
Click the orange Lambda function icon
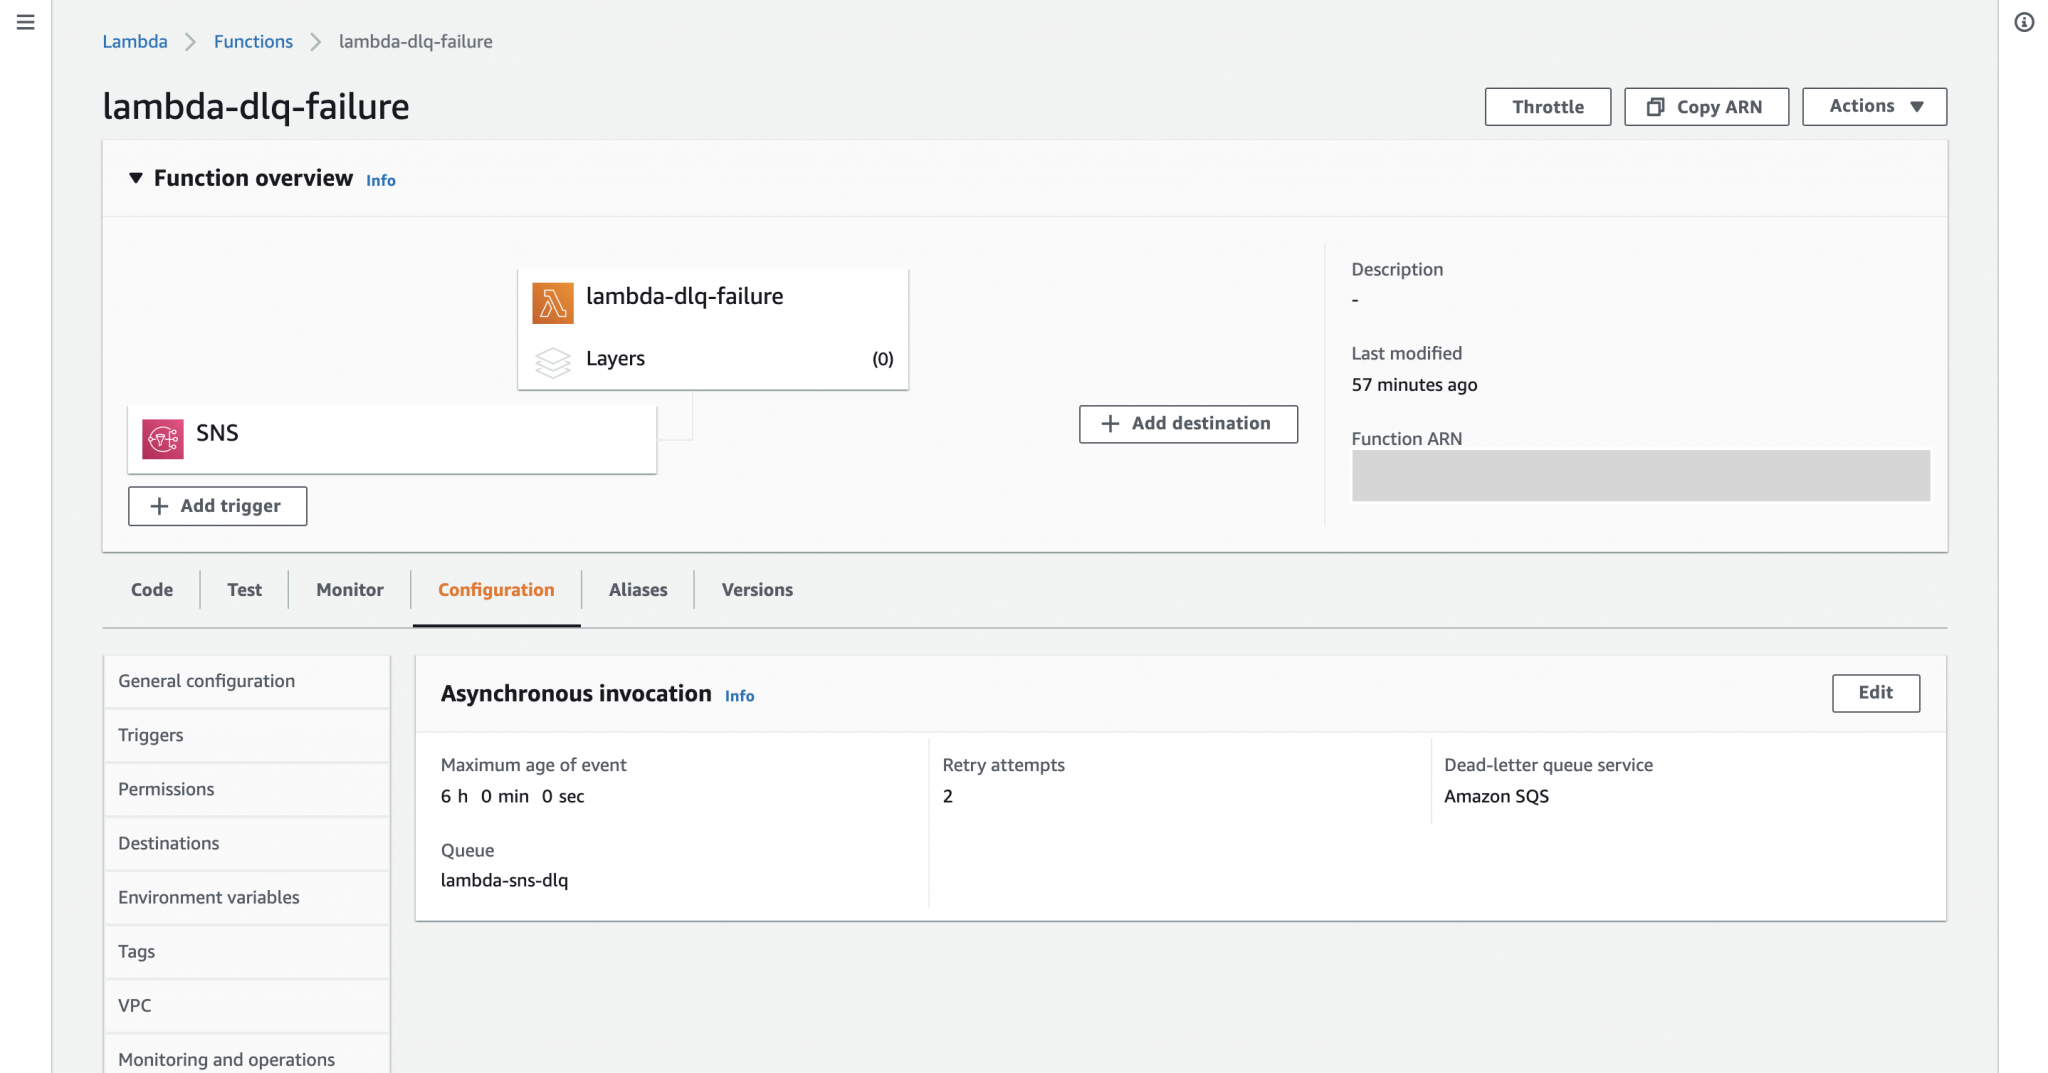[553, 302]
